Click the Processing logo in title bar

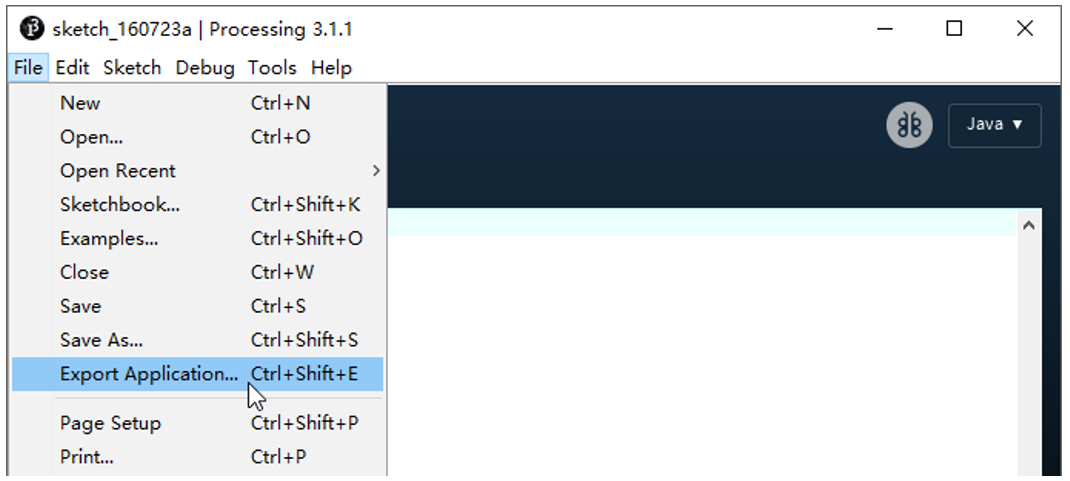[31, 29]
